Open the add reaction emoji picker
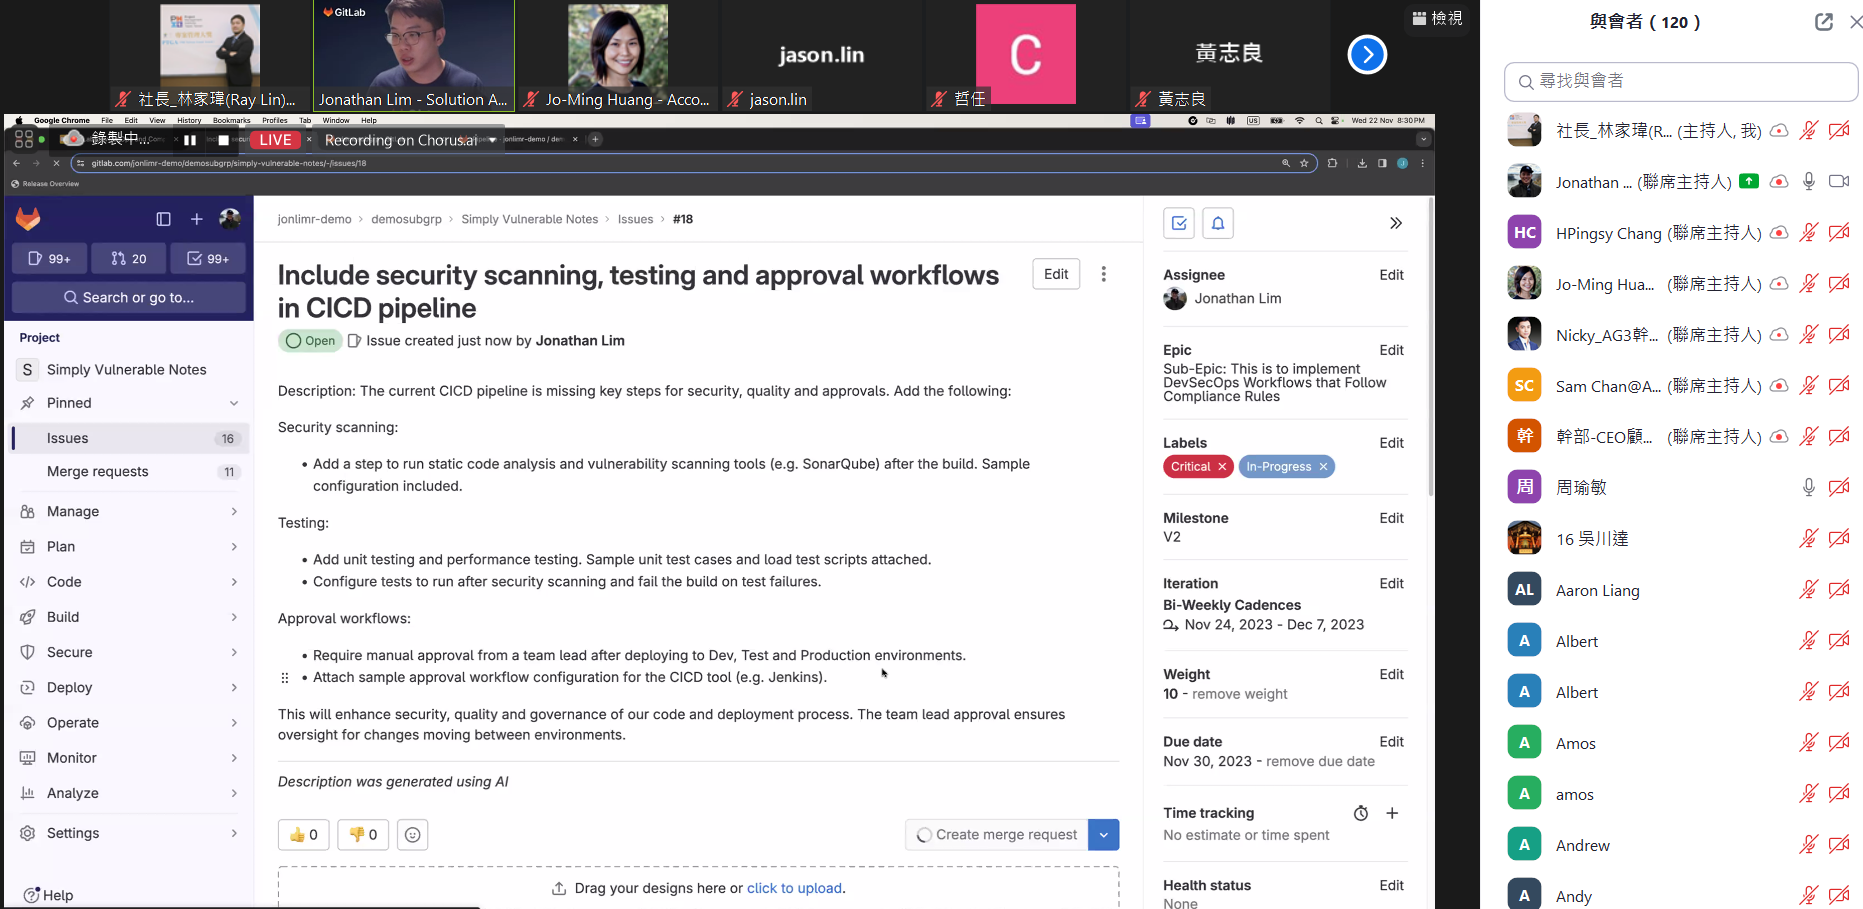The height and width of the screenshot is (909, 1863). (x=412, y=834)
